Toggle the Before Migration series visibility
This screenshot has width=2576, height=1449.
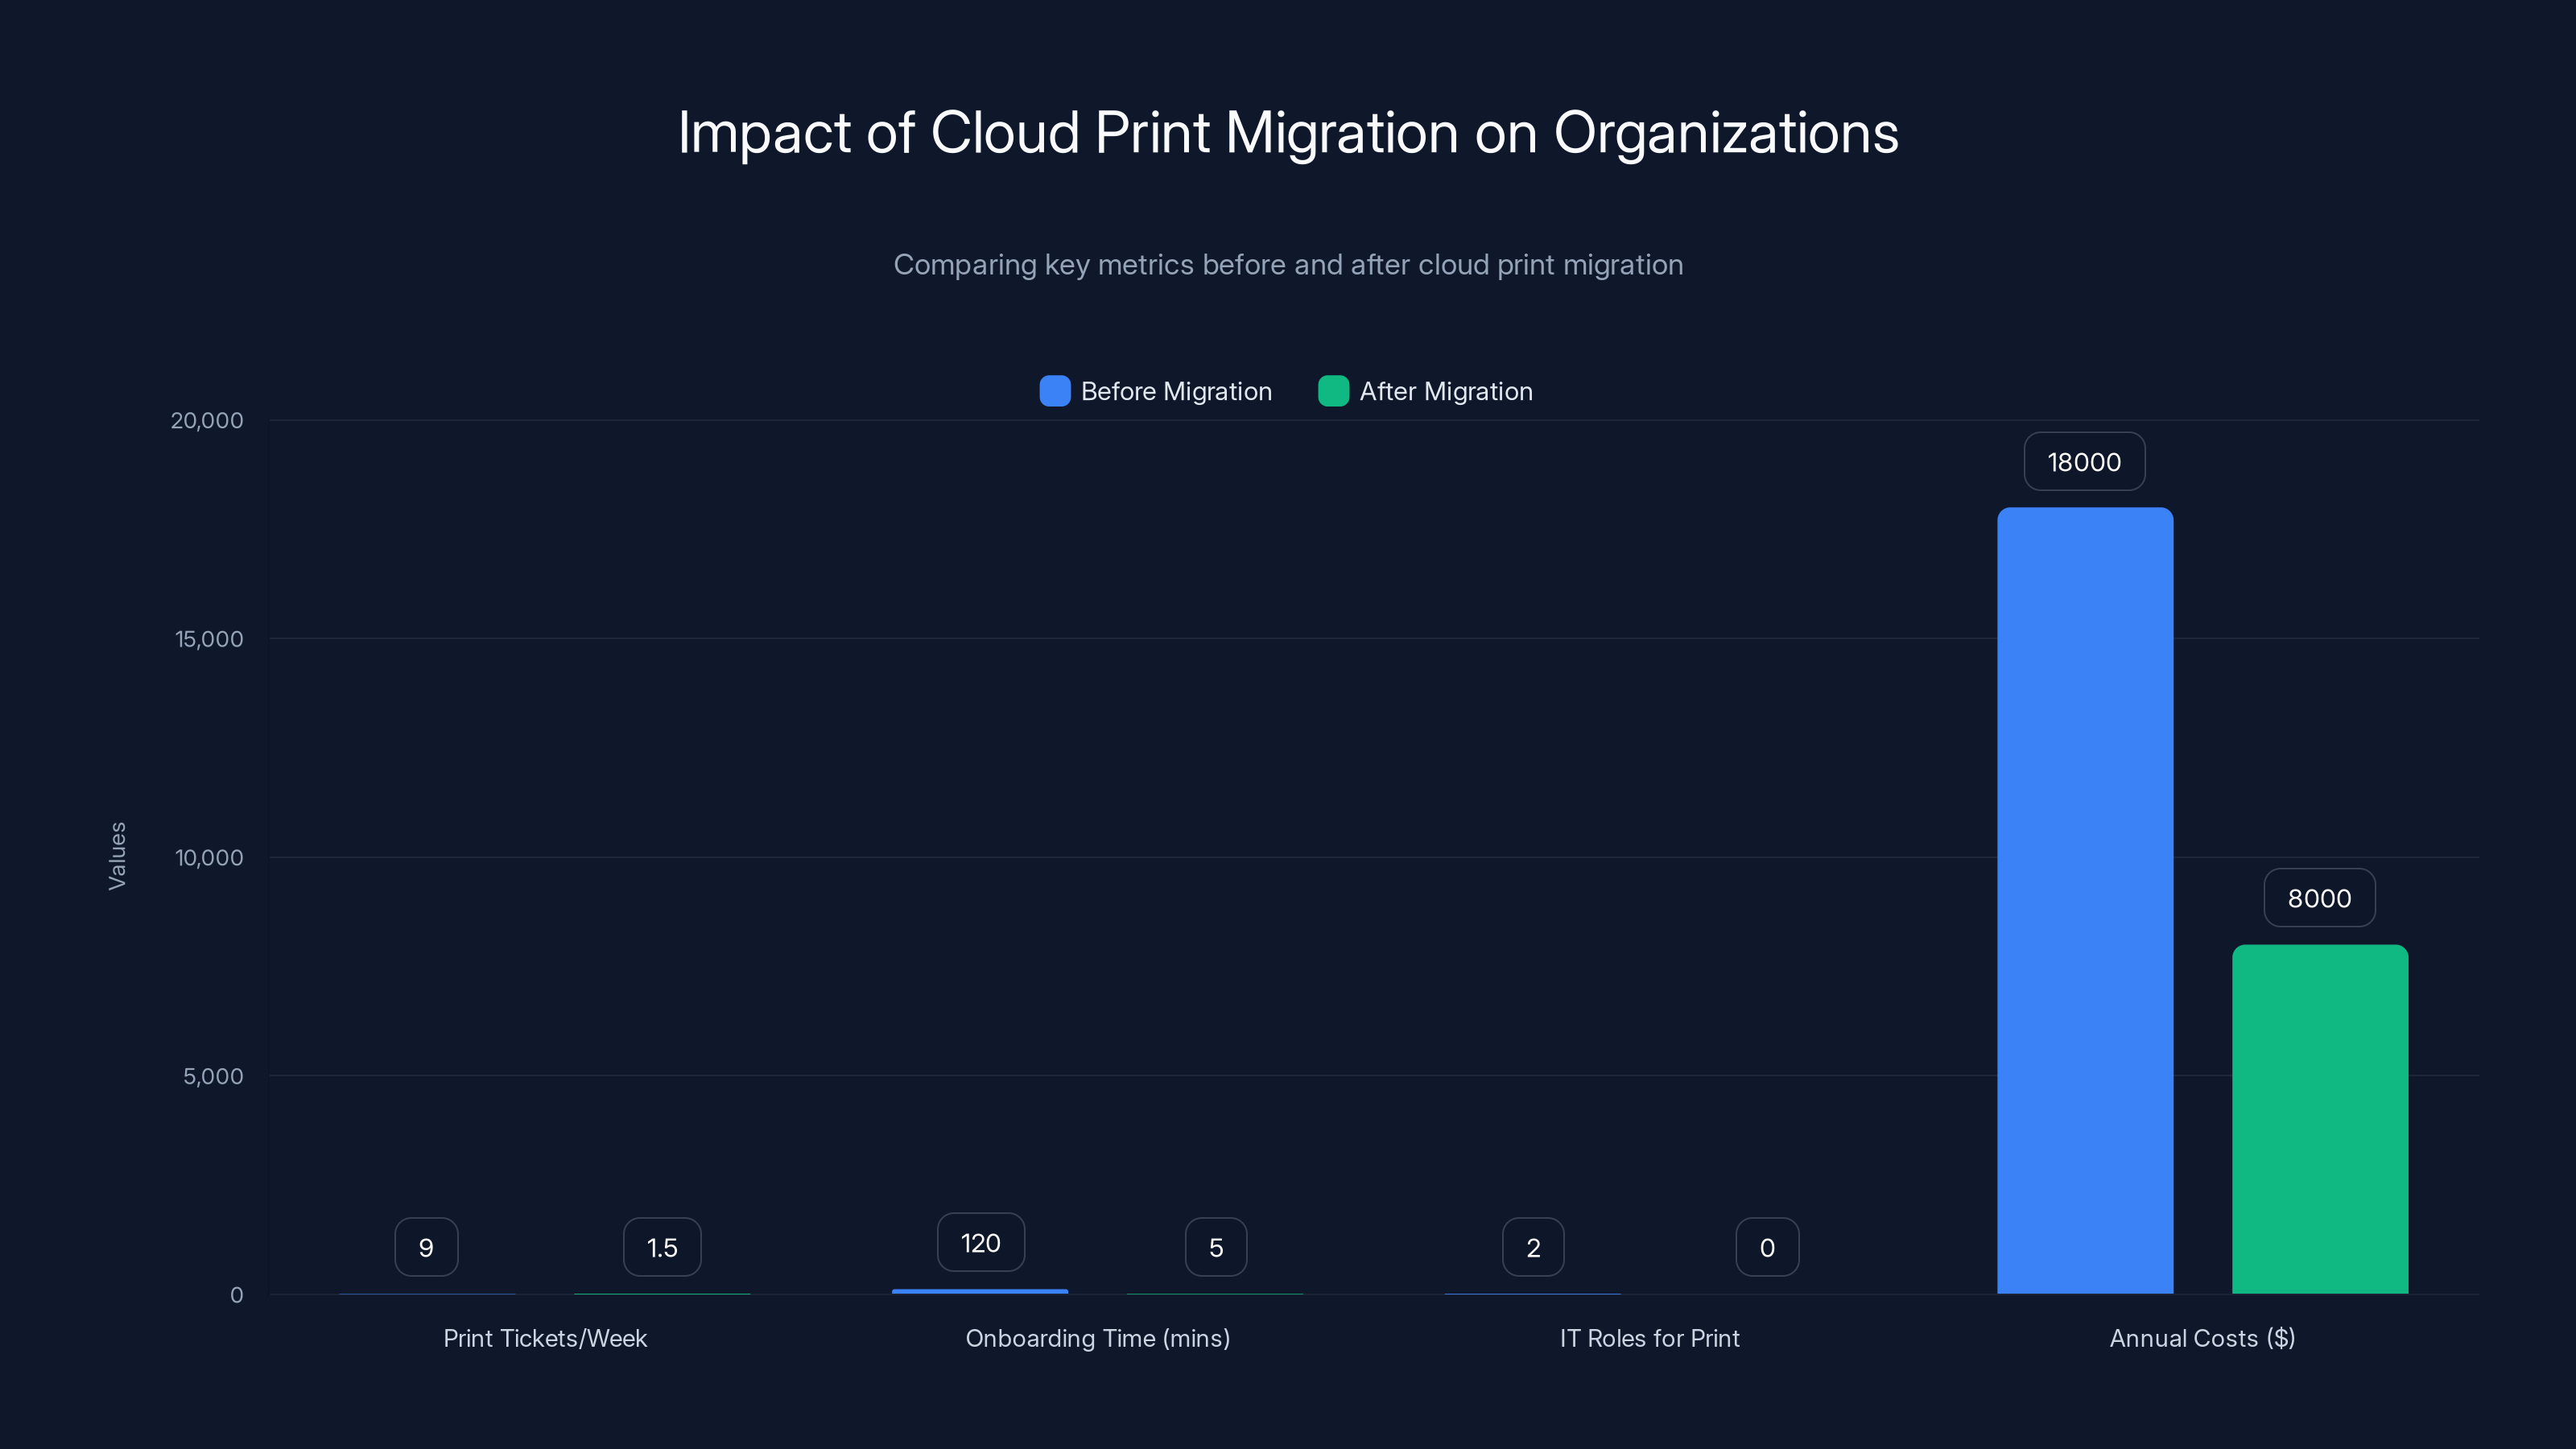click(1176, 391)
